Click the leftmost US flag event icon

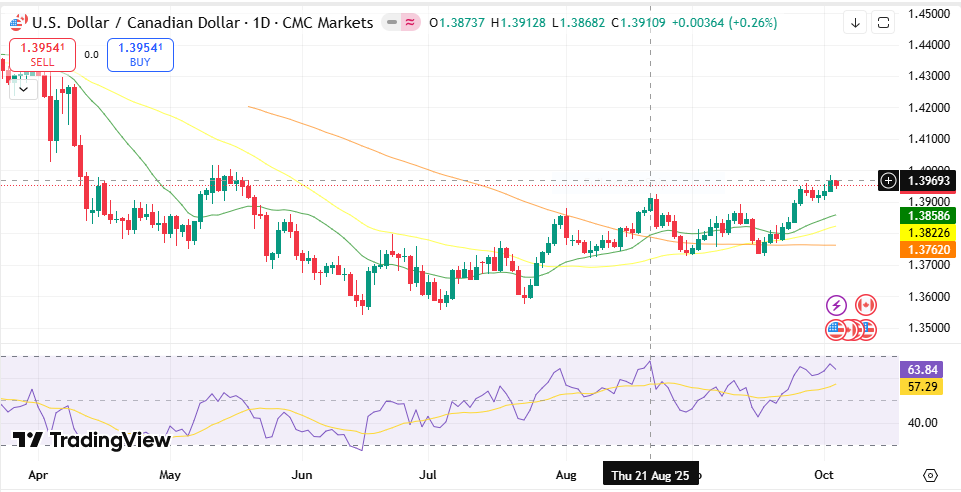point(836,329)
